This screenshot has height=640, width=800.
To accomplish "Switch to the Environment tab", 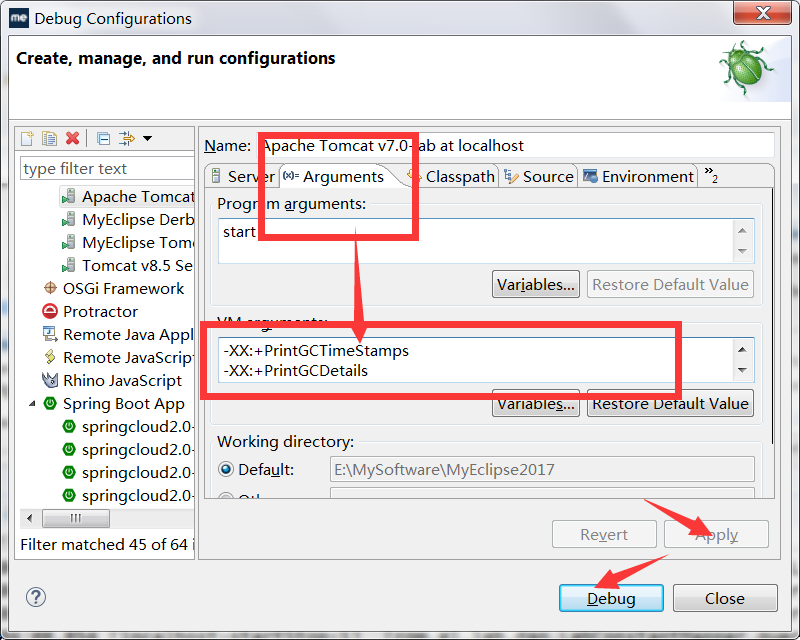I will (x=638, y=177).
